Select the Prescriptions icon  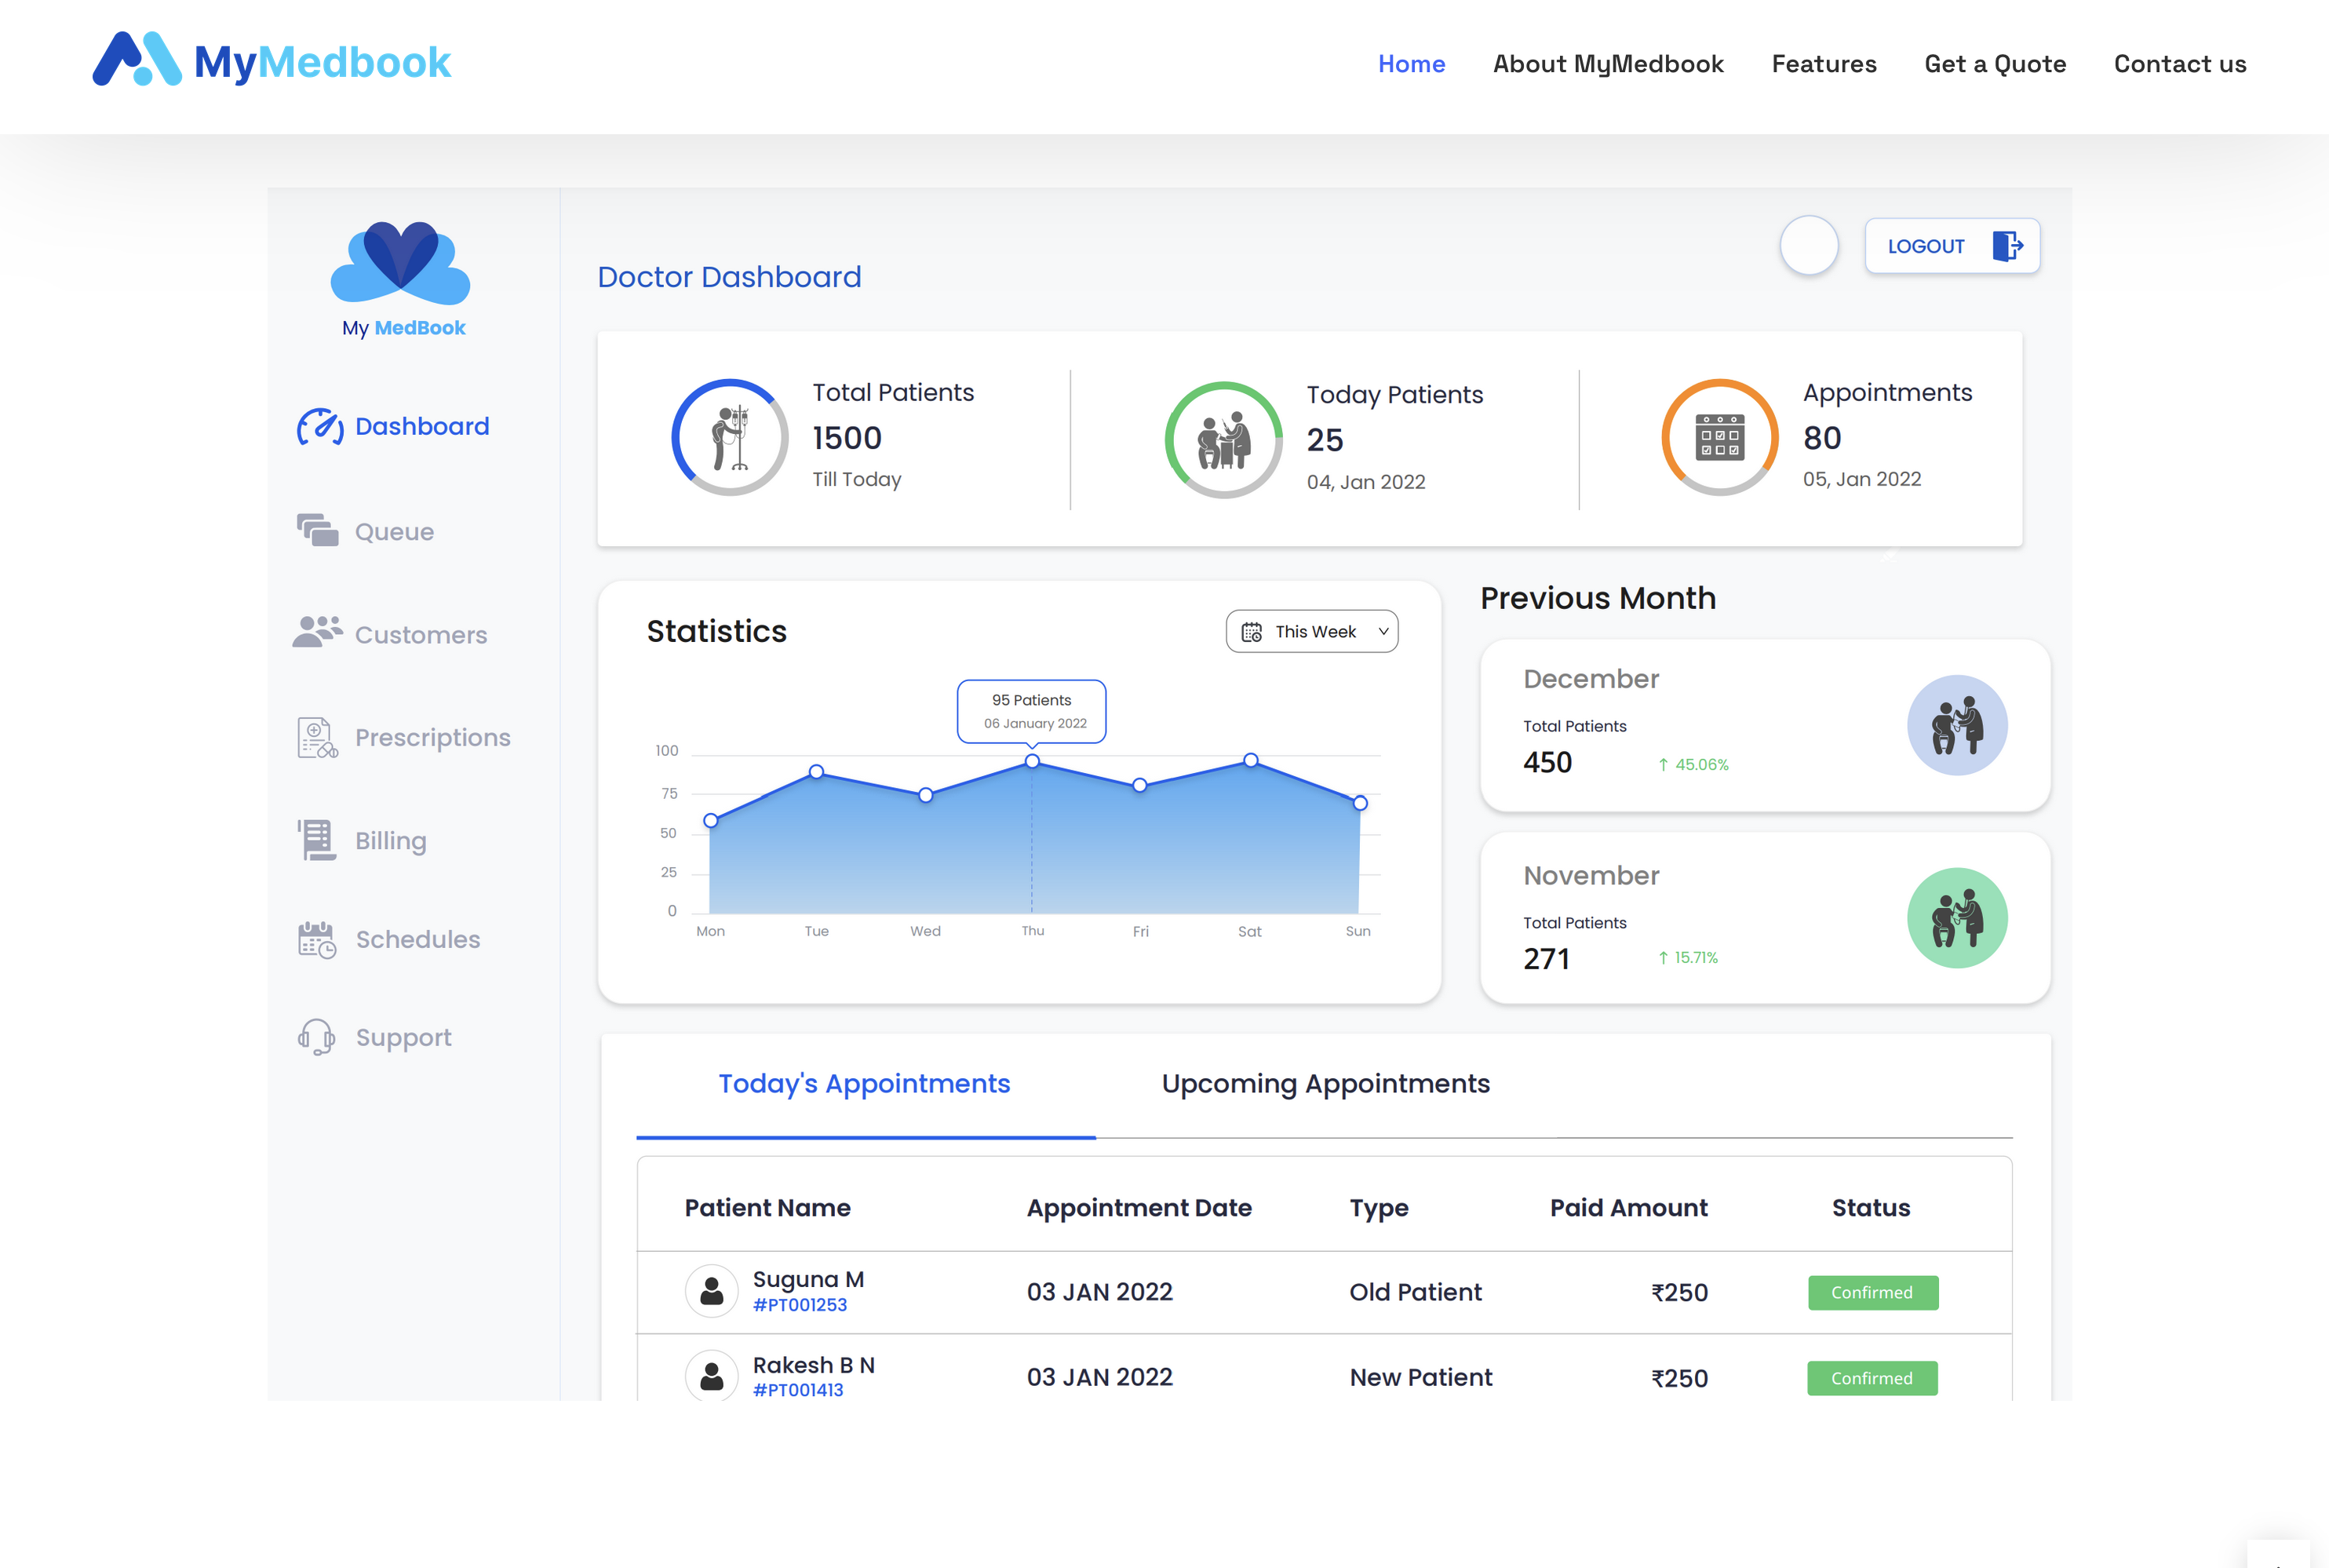(x=315, y=737)
